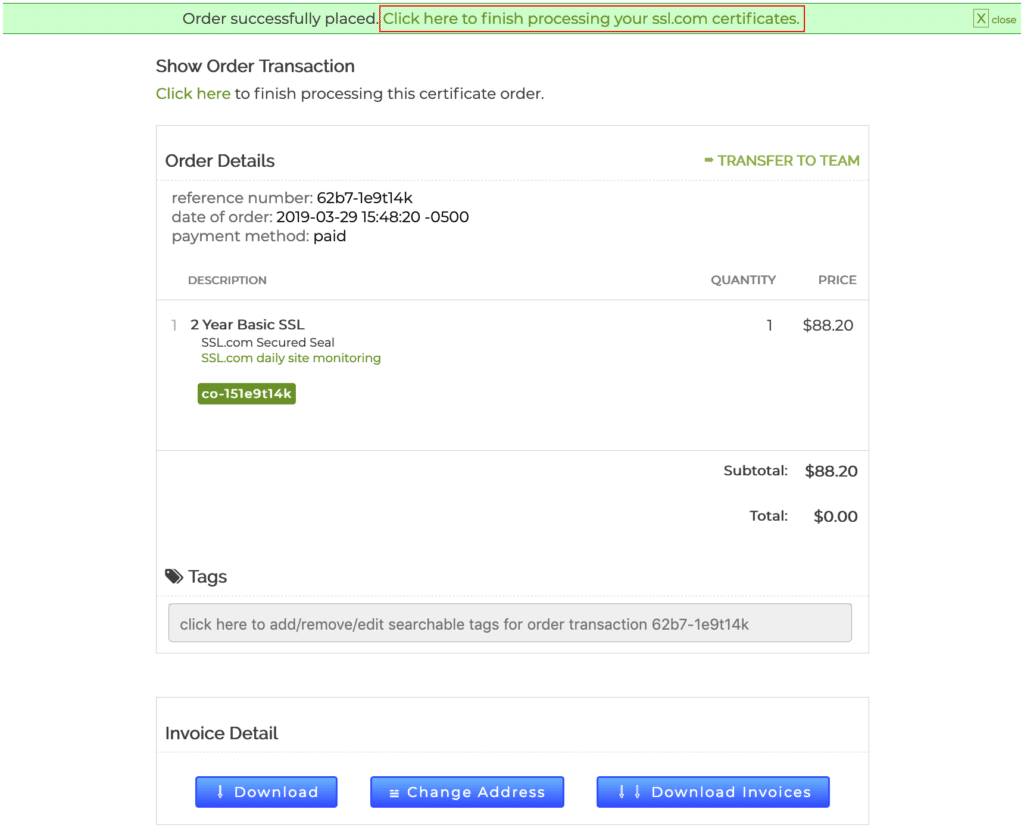Click the '2 Year Basic SSL' item title
This screenshot has height=828, width=1024.
coord(247,325)
